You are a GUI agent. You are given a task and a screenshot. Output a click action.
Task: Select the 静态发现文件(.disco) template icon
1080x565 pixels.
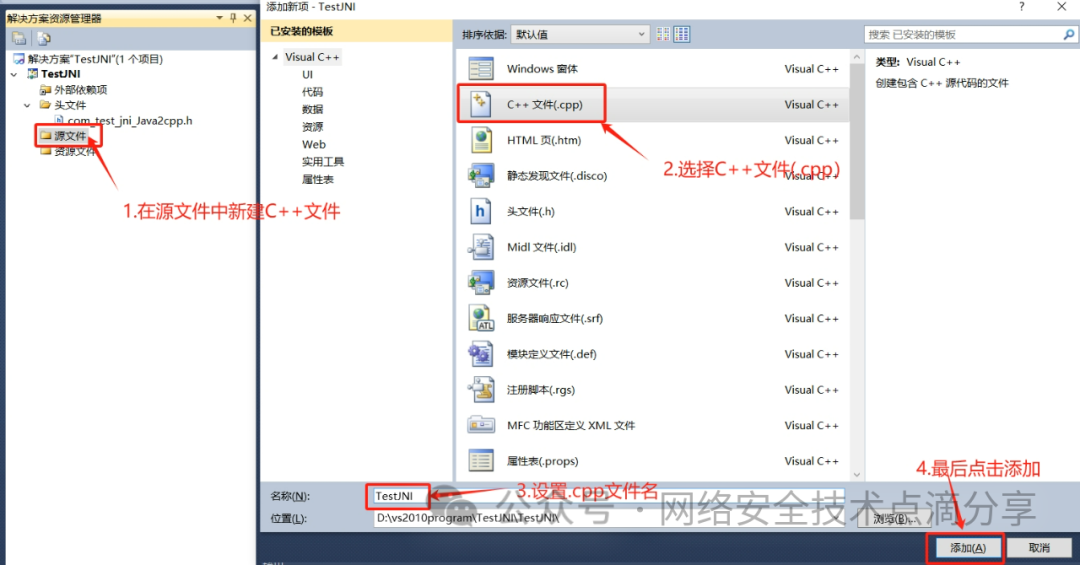click(481, 176)
